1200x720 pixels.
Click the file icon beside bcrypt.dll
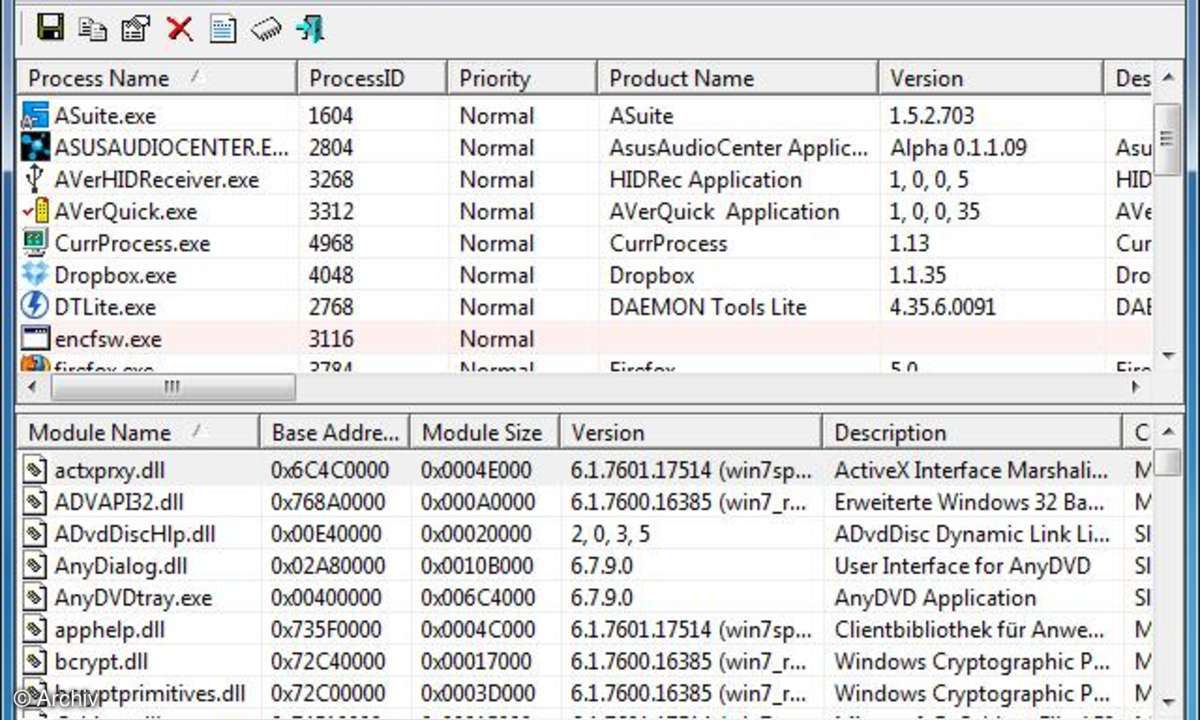coord(36,661)
